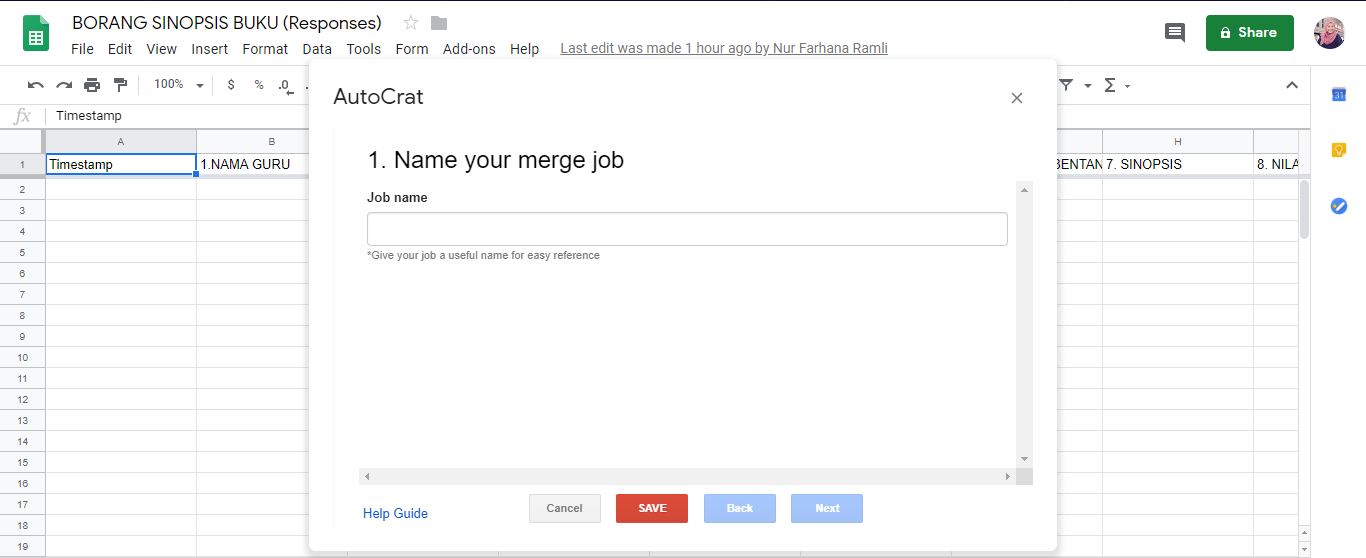The width and height of the screenshot is (1366, 558).
Task: Open the Format menu
Action: point(265,49)
